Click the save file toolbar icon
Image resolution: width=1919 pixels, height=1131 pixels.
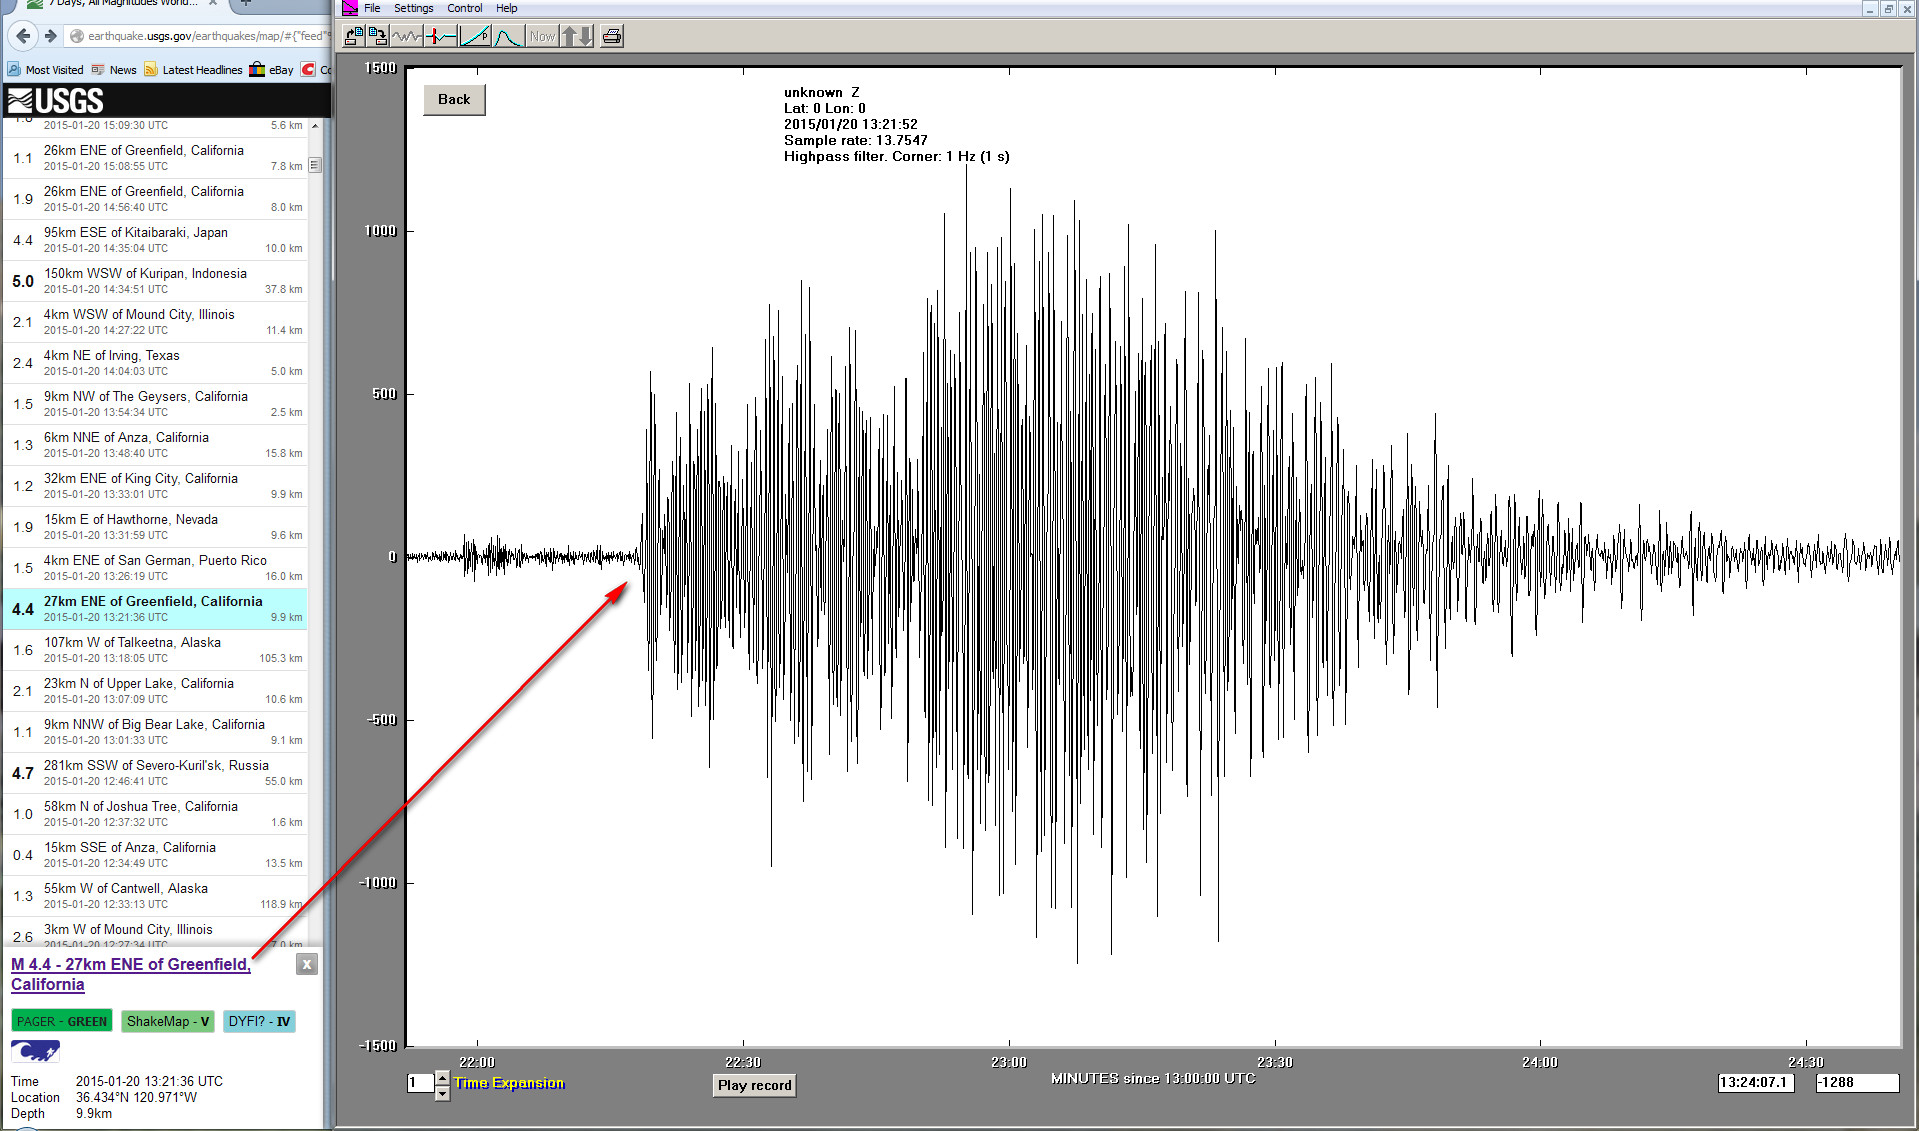(377, 37)
